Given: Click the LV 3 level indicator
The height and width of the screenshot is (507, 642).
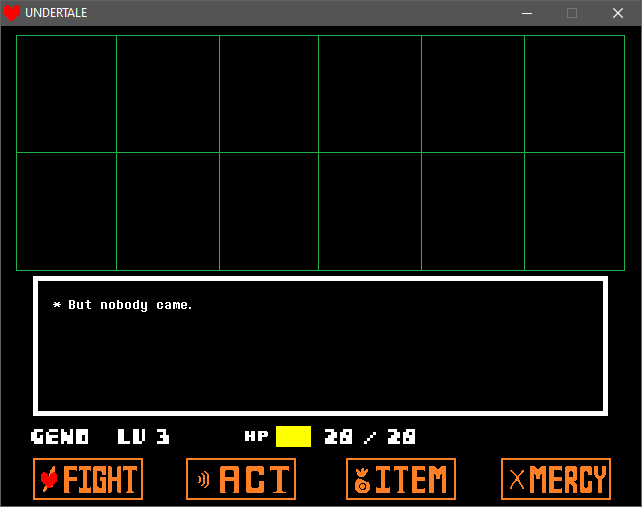Looking at the screenshot, I should tap(143, 437).
